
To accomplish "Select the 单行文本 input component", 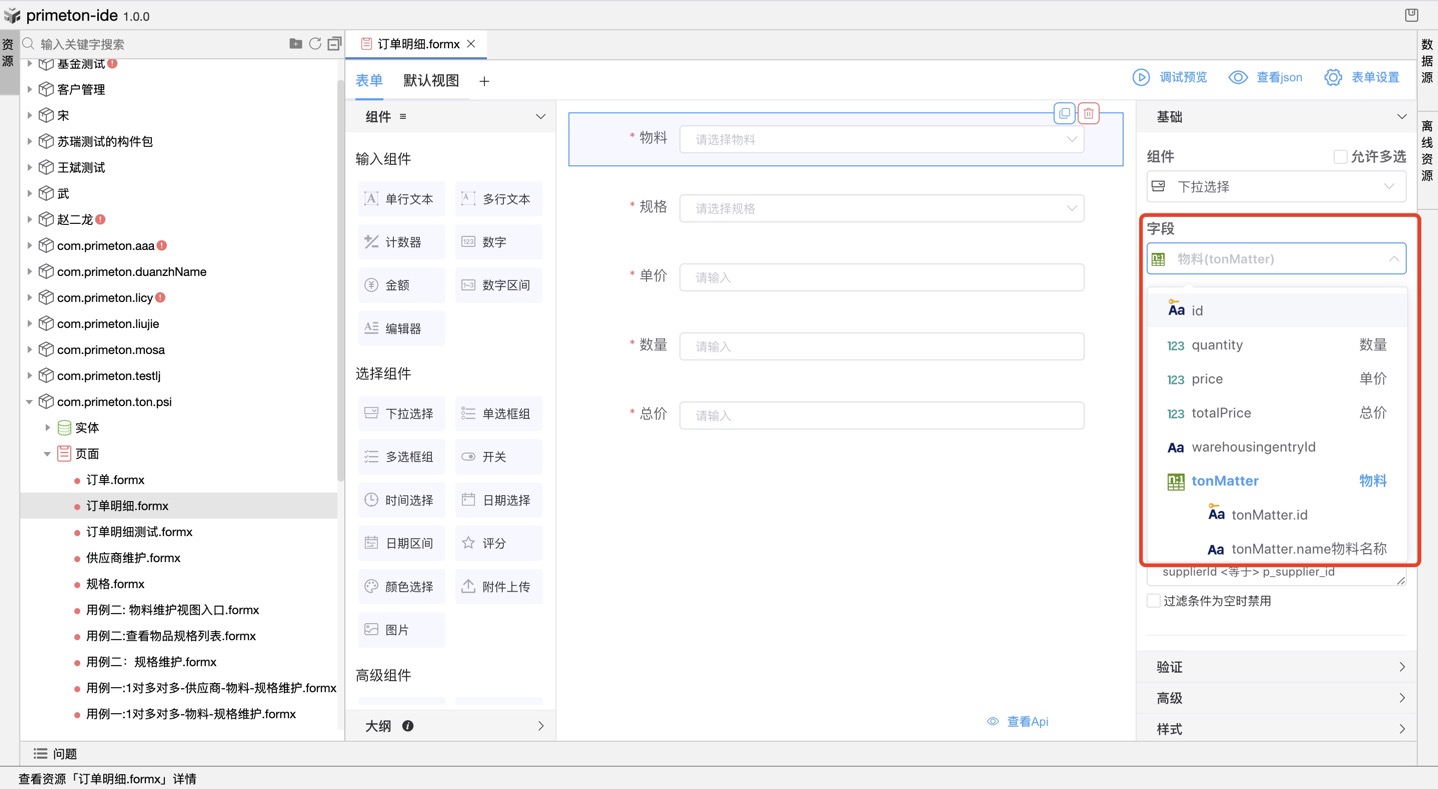I will (400, 198).
